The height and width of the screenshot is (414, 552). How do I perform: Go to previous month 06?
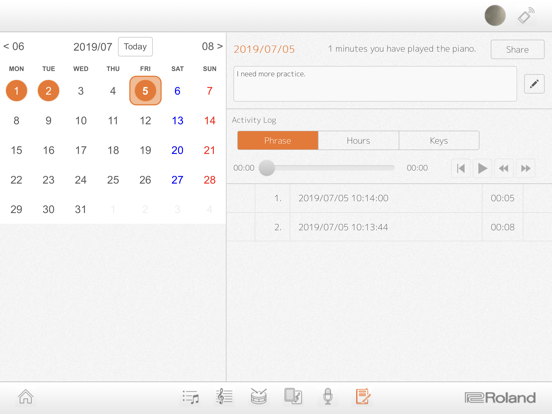[14, 46]
